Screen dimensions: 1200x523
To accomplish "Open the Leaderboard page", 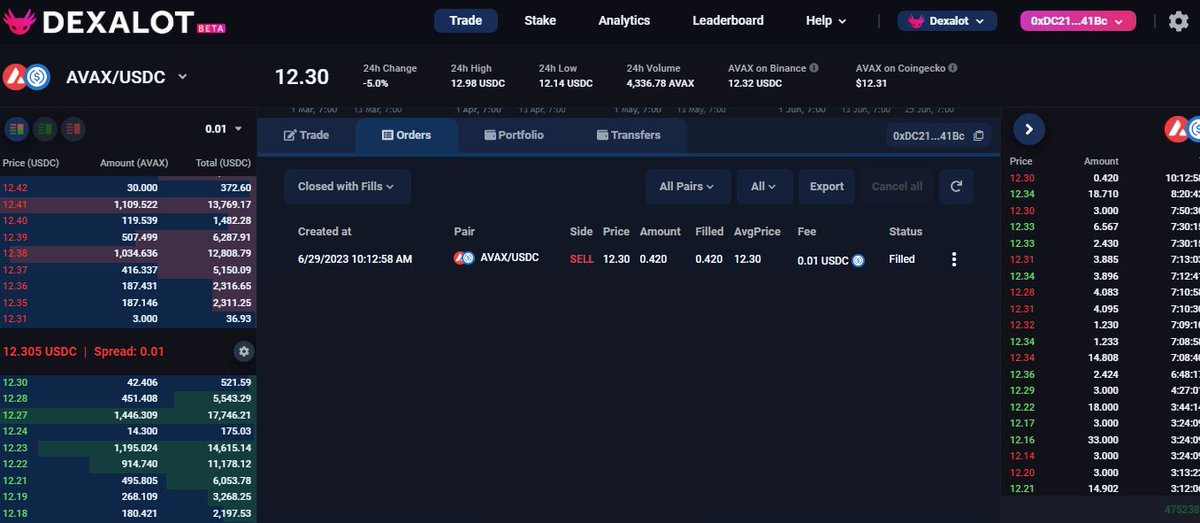I will pyautogui.click(x=728, y=20).
